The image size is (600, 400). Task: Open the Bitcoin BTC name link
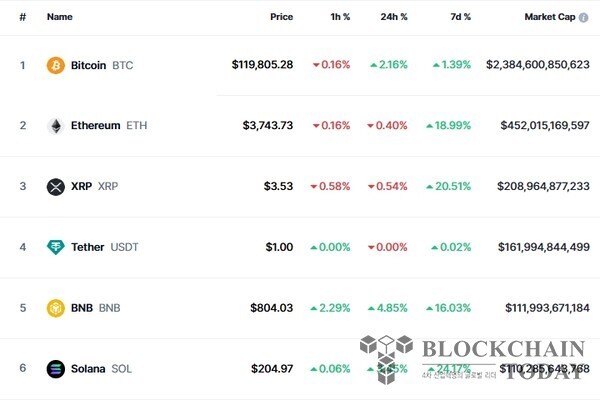tap(102, 65)
